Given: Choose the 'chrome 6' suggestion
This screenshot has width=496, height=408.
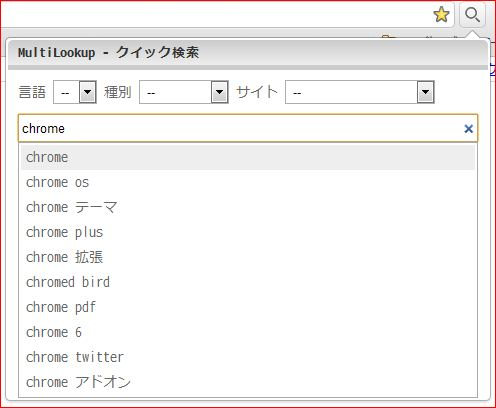Looking at the screenshot, I should (248, 332).
